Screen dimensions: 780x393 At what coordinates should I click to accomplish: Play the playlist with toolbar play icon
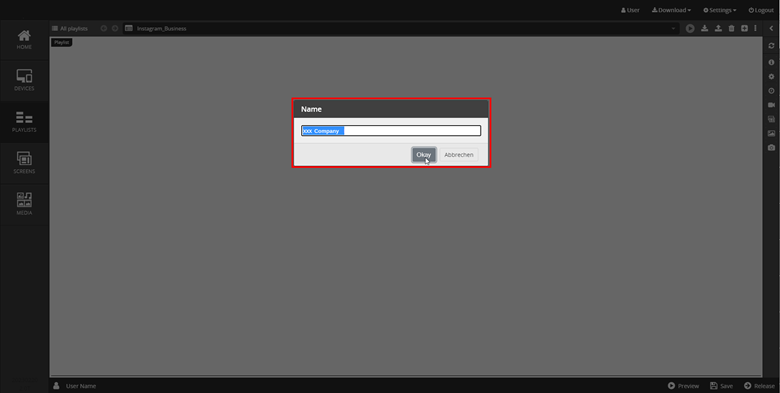pos(690,28)
